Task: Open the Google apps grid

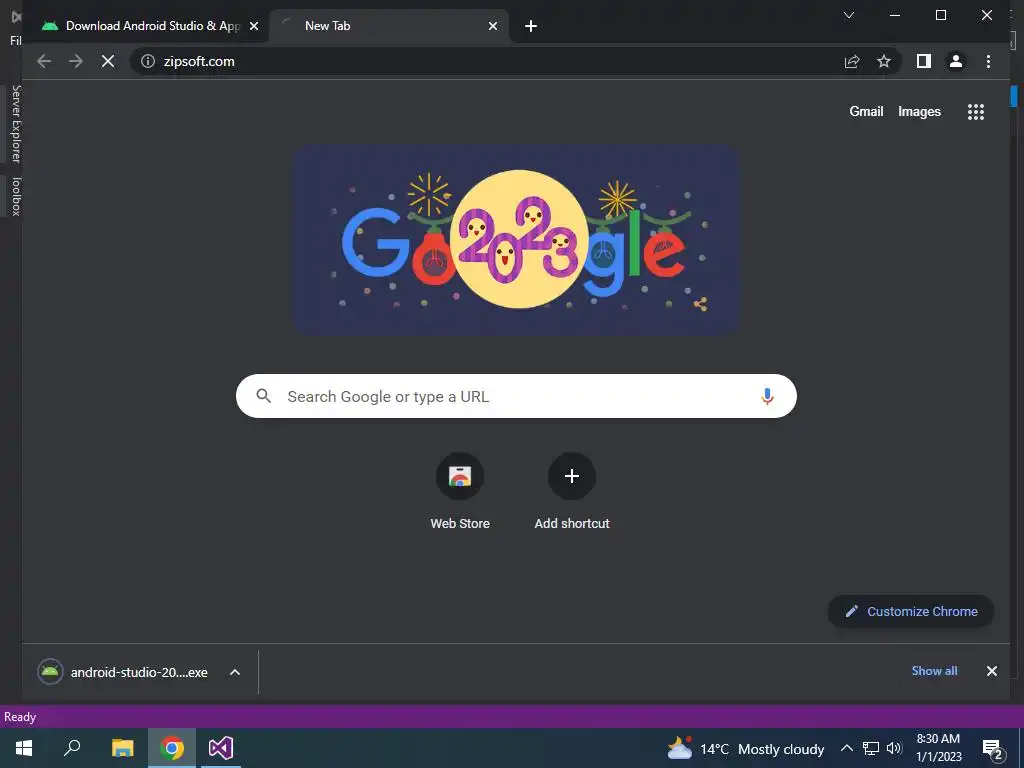Action: click(976, 112)
